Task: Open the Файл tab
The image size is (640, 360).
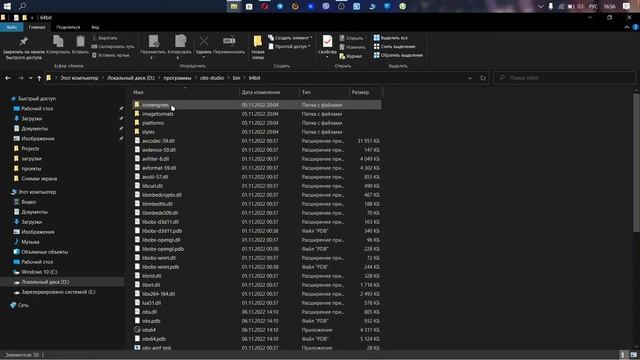Action: click(11, 27)
